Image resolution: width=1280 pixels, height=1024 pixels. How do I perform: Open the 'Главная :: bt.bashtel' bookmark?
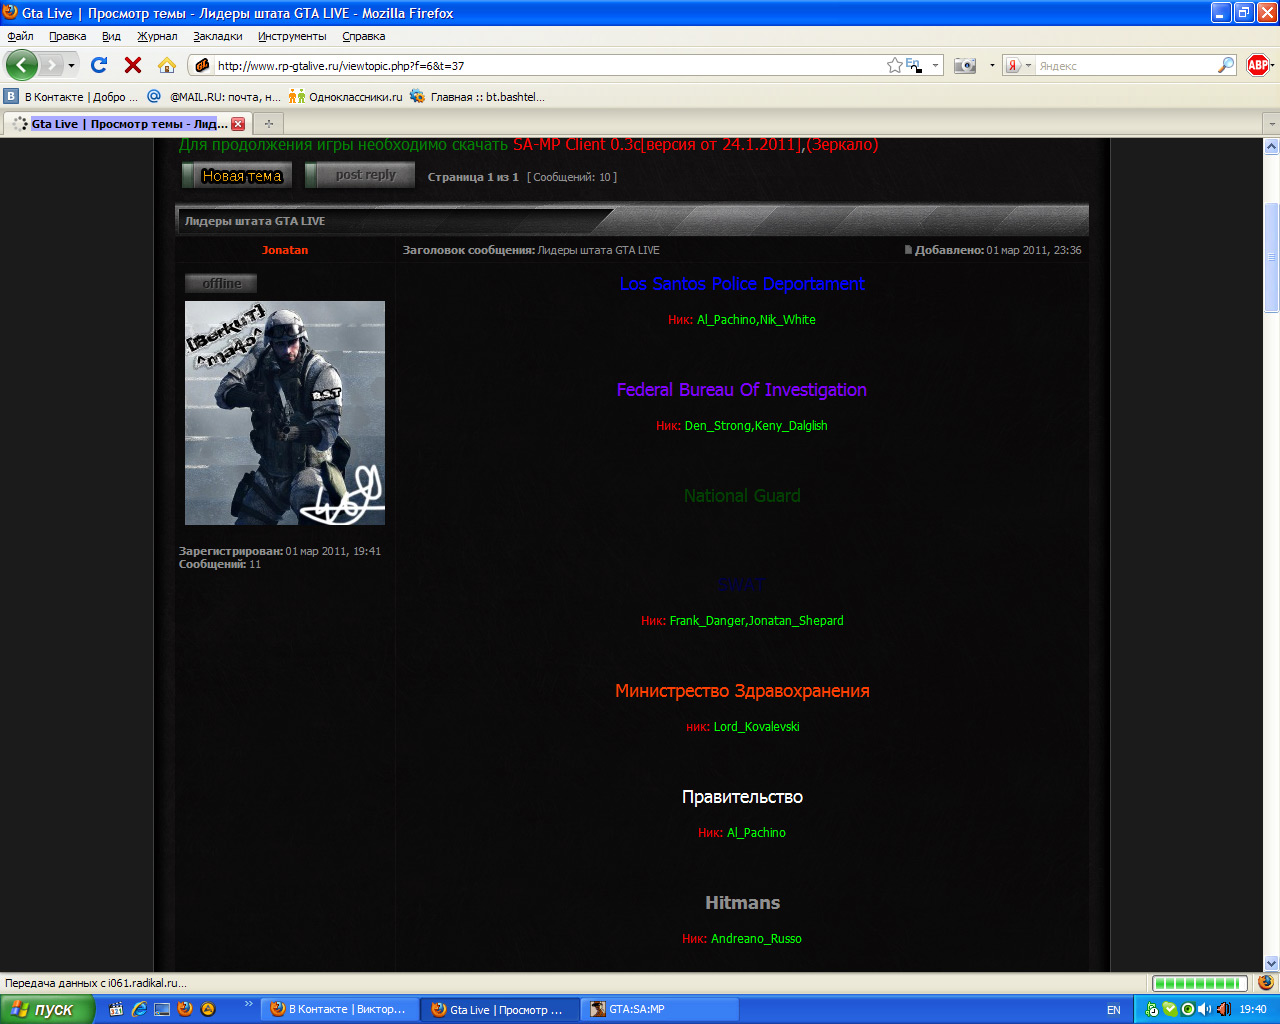(x=478, y=97)
